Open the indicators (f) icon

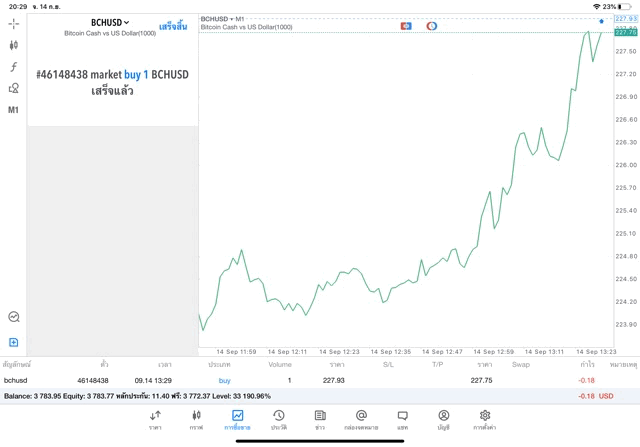tap(13, 67)
